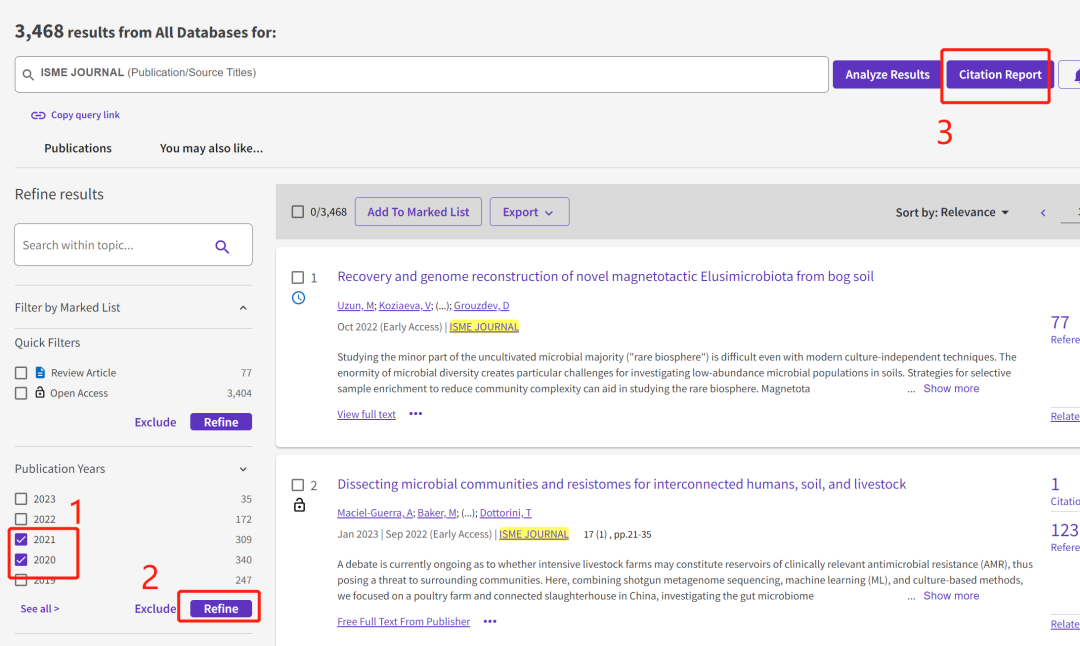Check the select-all 0/3,468 checkbox
The height and width of the screenshot is (646, 1080).
[298, 211]
